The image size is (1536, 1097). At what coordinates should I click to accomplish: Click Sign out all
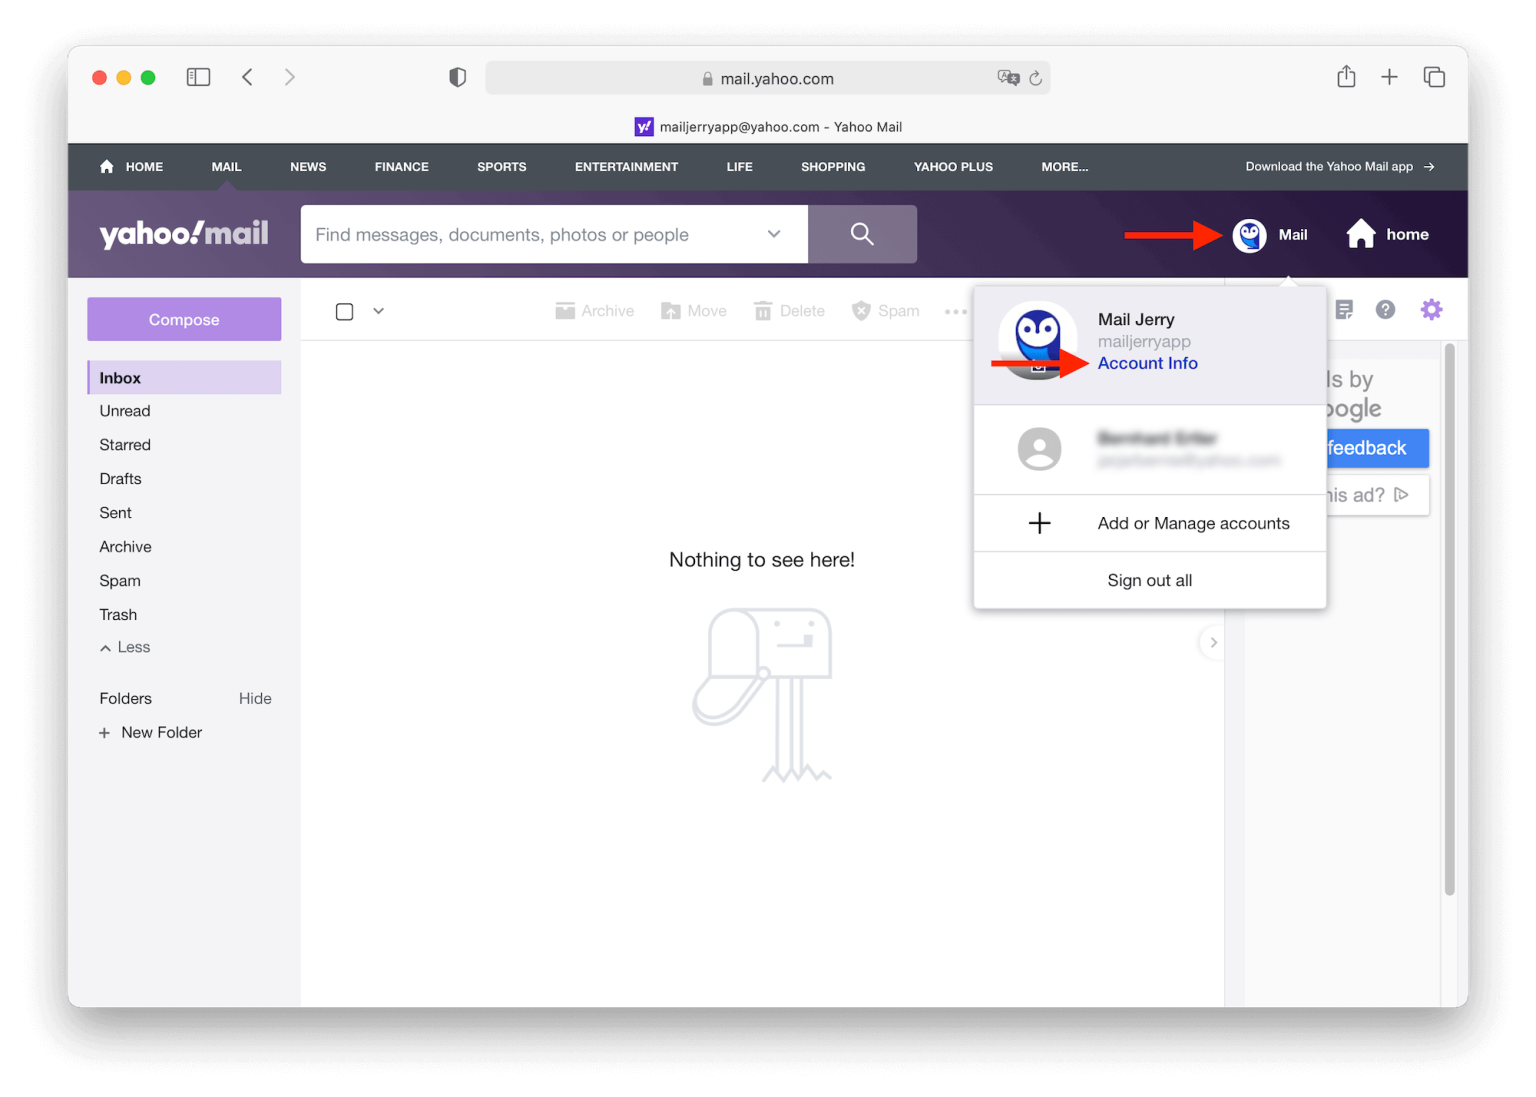tap(1150, 580)
